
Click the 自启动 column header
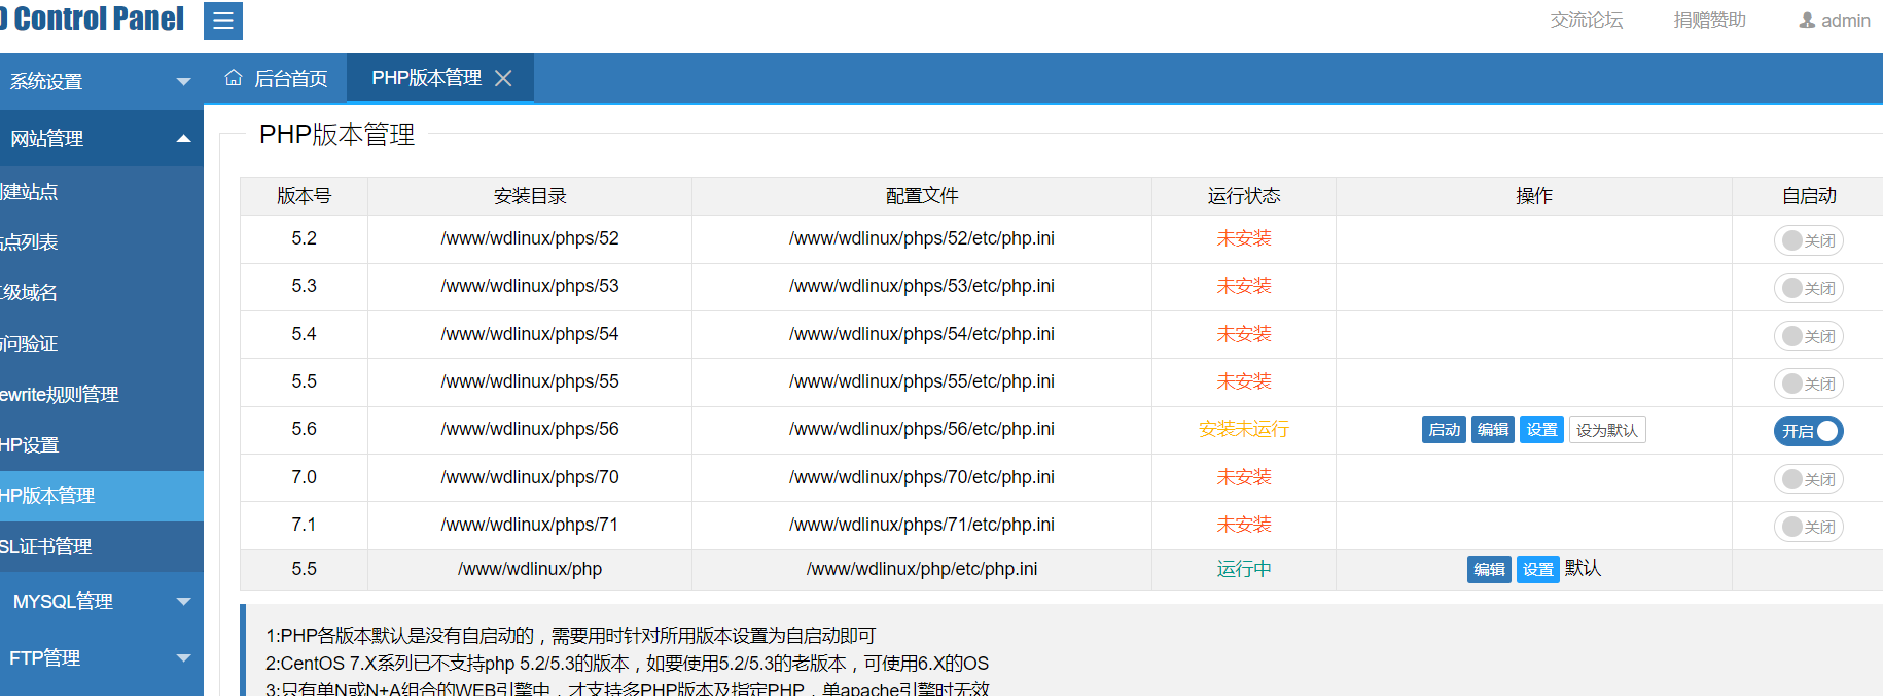point(1809,196)
